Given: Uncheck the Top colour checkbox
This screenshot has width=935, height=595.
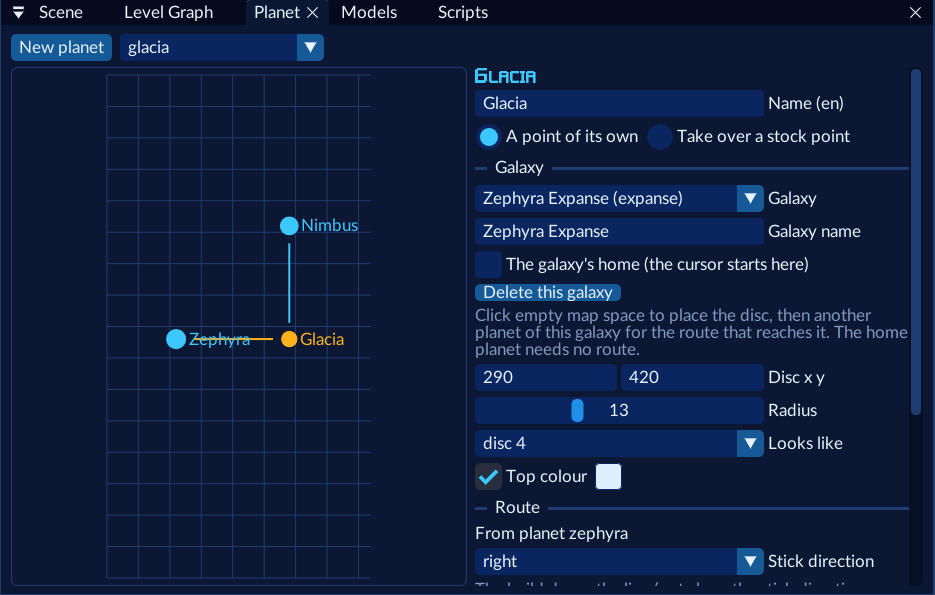Looking at the screenshot, I should pos(488,476).
